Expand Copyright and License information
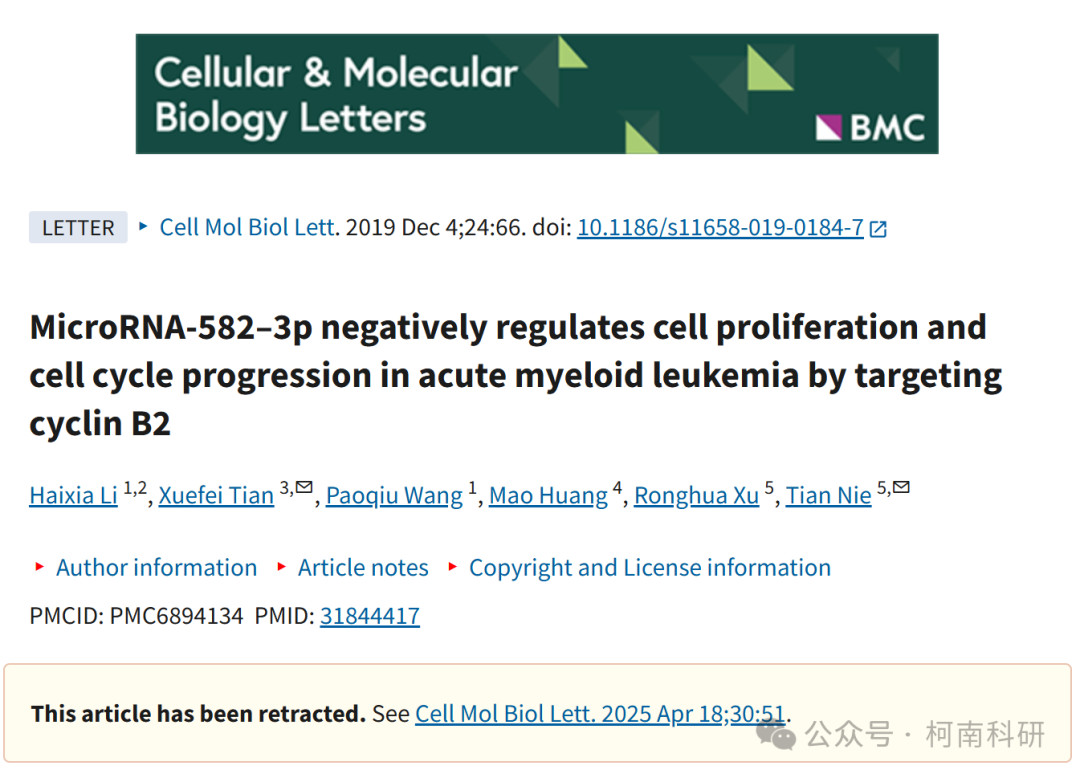Screen dimensions: 1080x778 point(650,567)
